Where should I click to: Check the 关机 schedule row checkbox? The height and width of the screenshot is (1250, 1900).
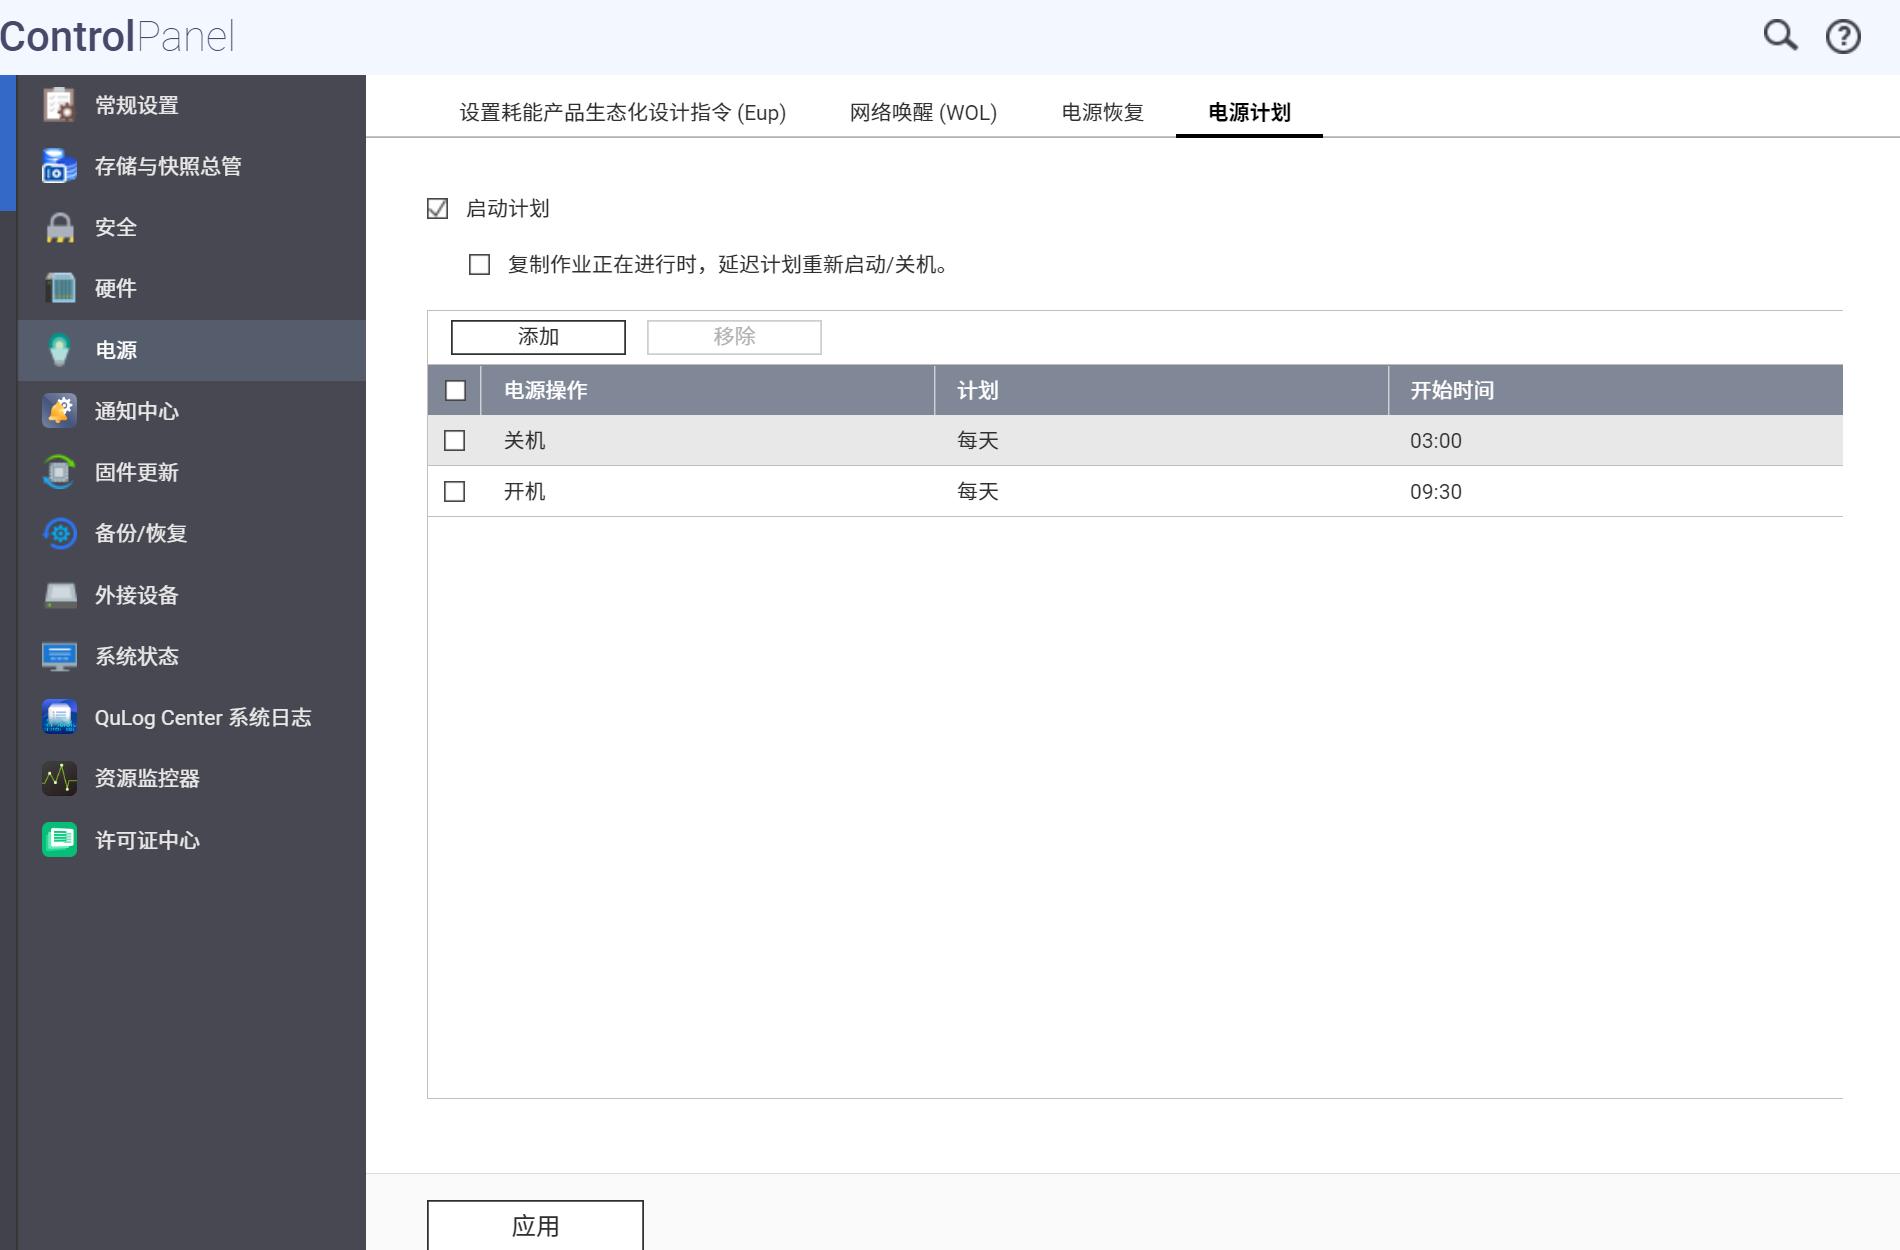tap(456, 439)
